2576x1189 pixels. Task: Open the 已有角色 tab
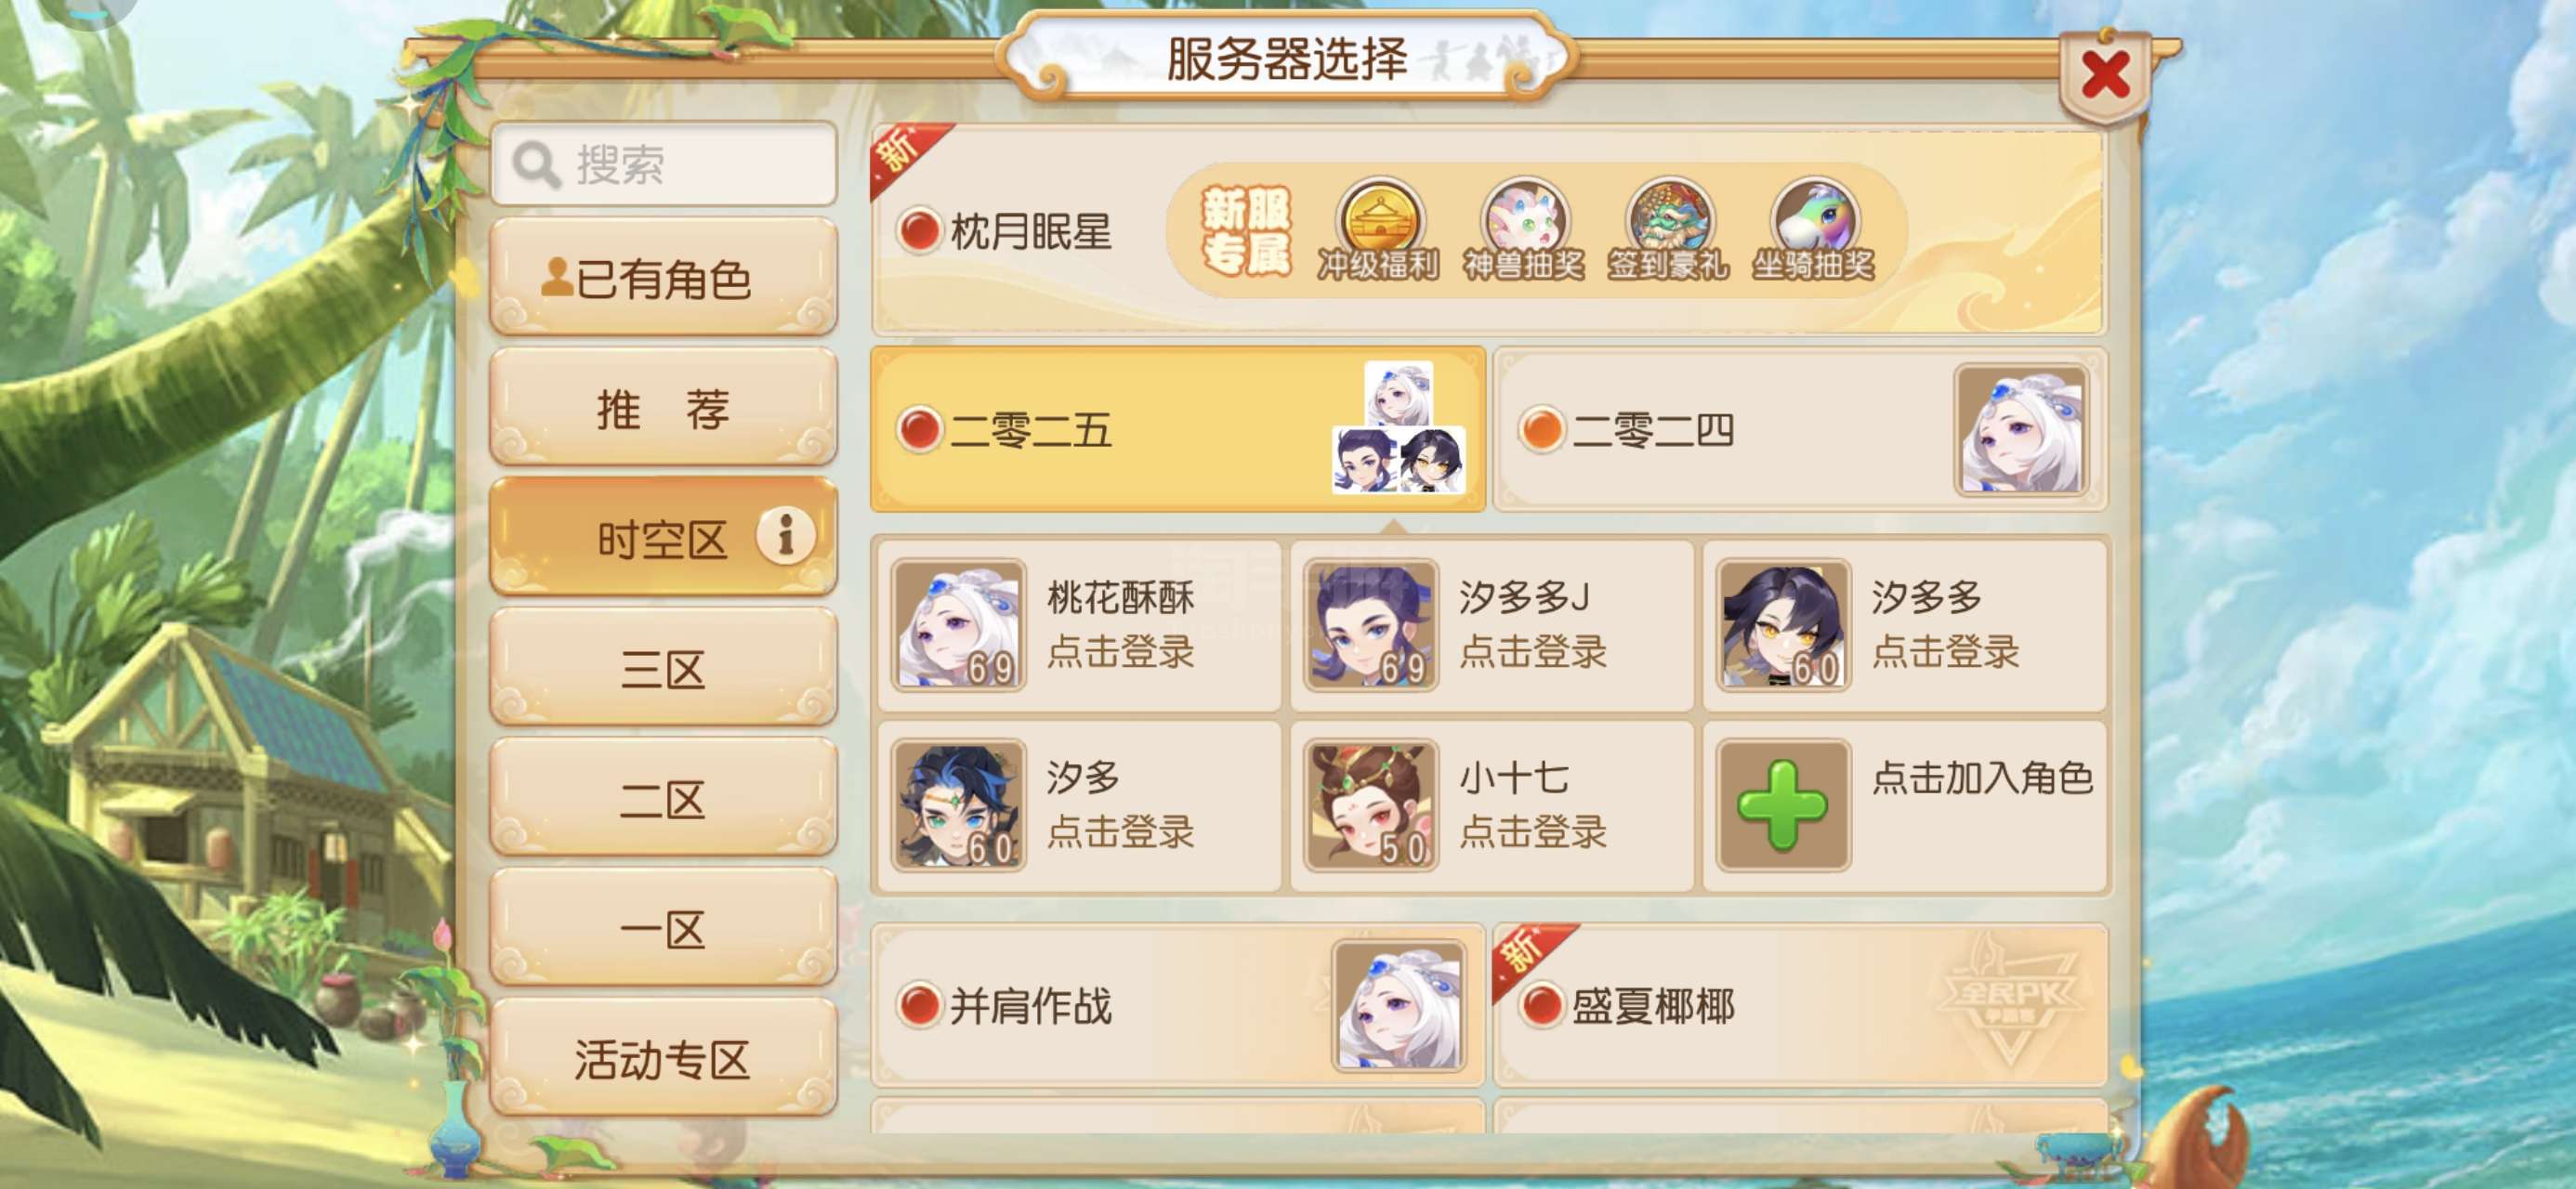tap(663, 278)
